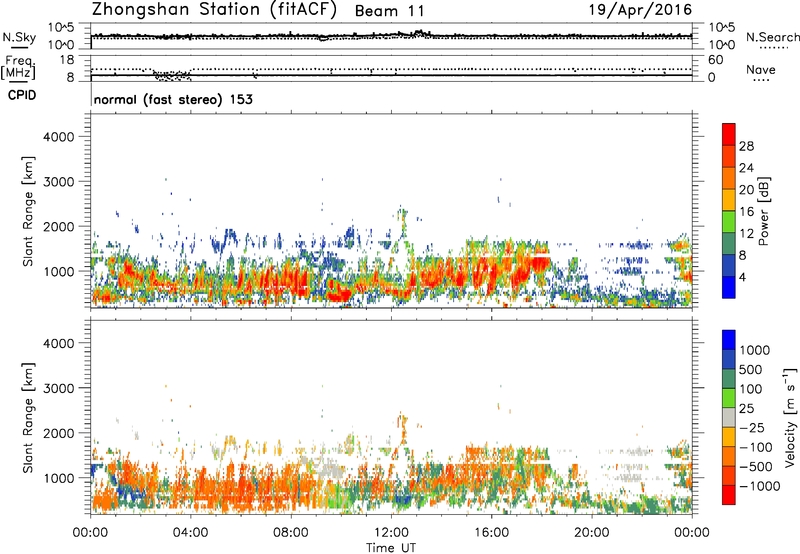Click the 'N.Sky' legend label
The image size is (800, 554).
pos(19,37)
